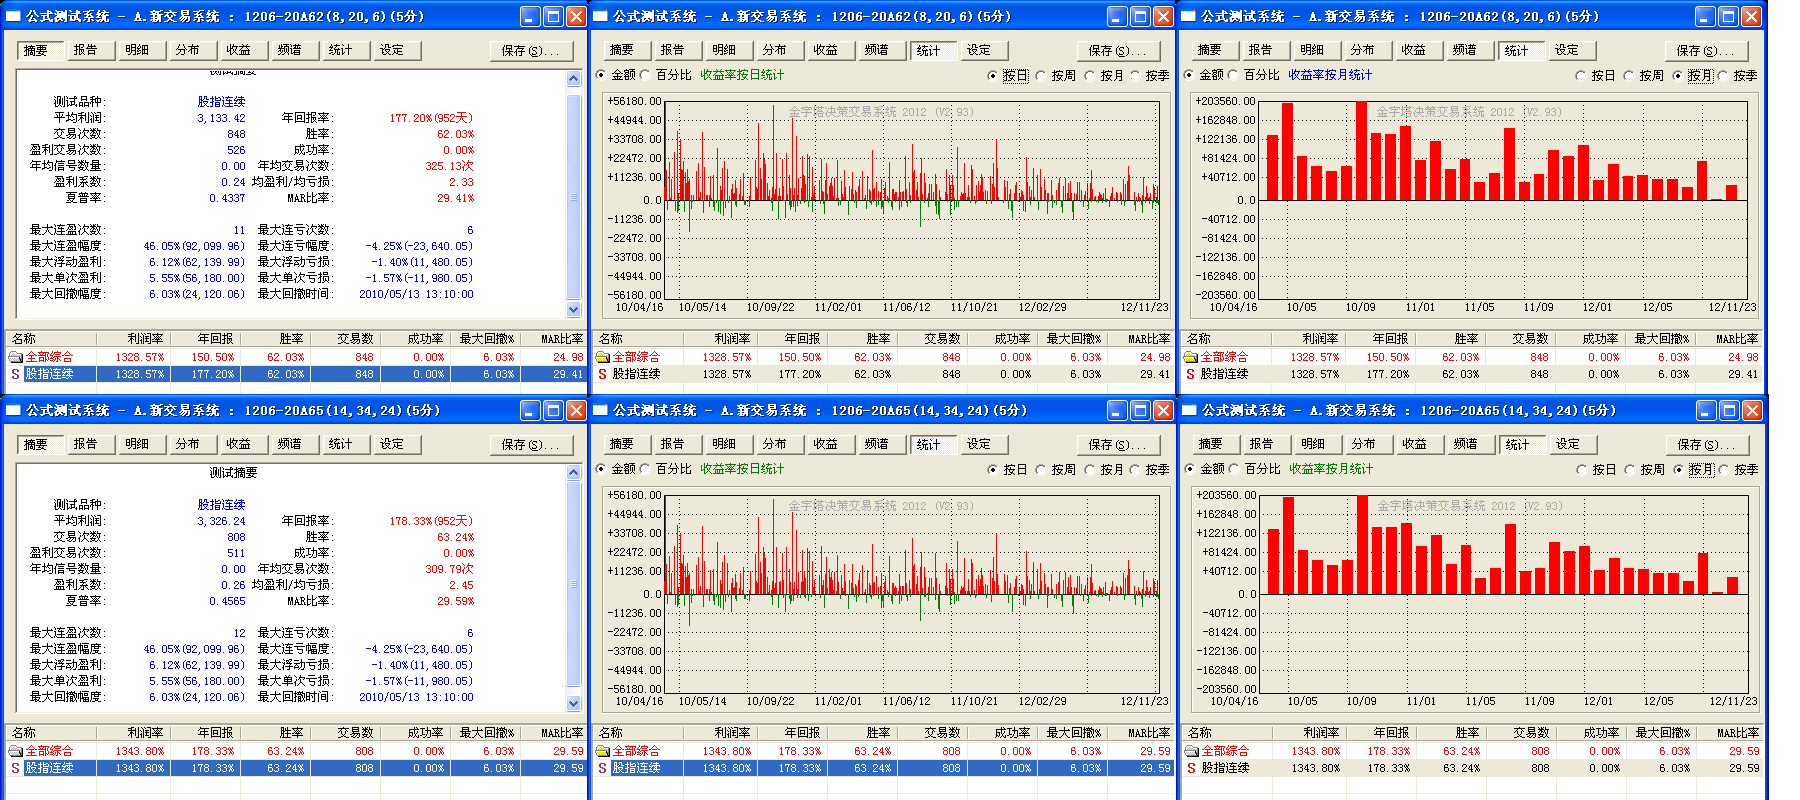Click S icon beside 股指连续 in 20A65 monthly chart window
This screenshot has height=800, width=1800.
click(x=1190, y=768)
